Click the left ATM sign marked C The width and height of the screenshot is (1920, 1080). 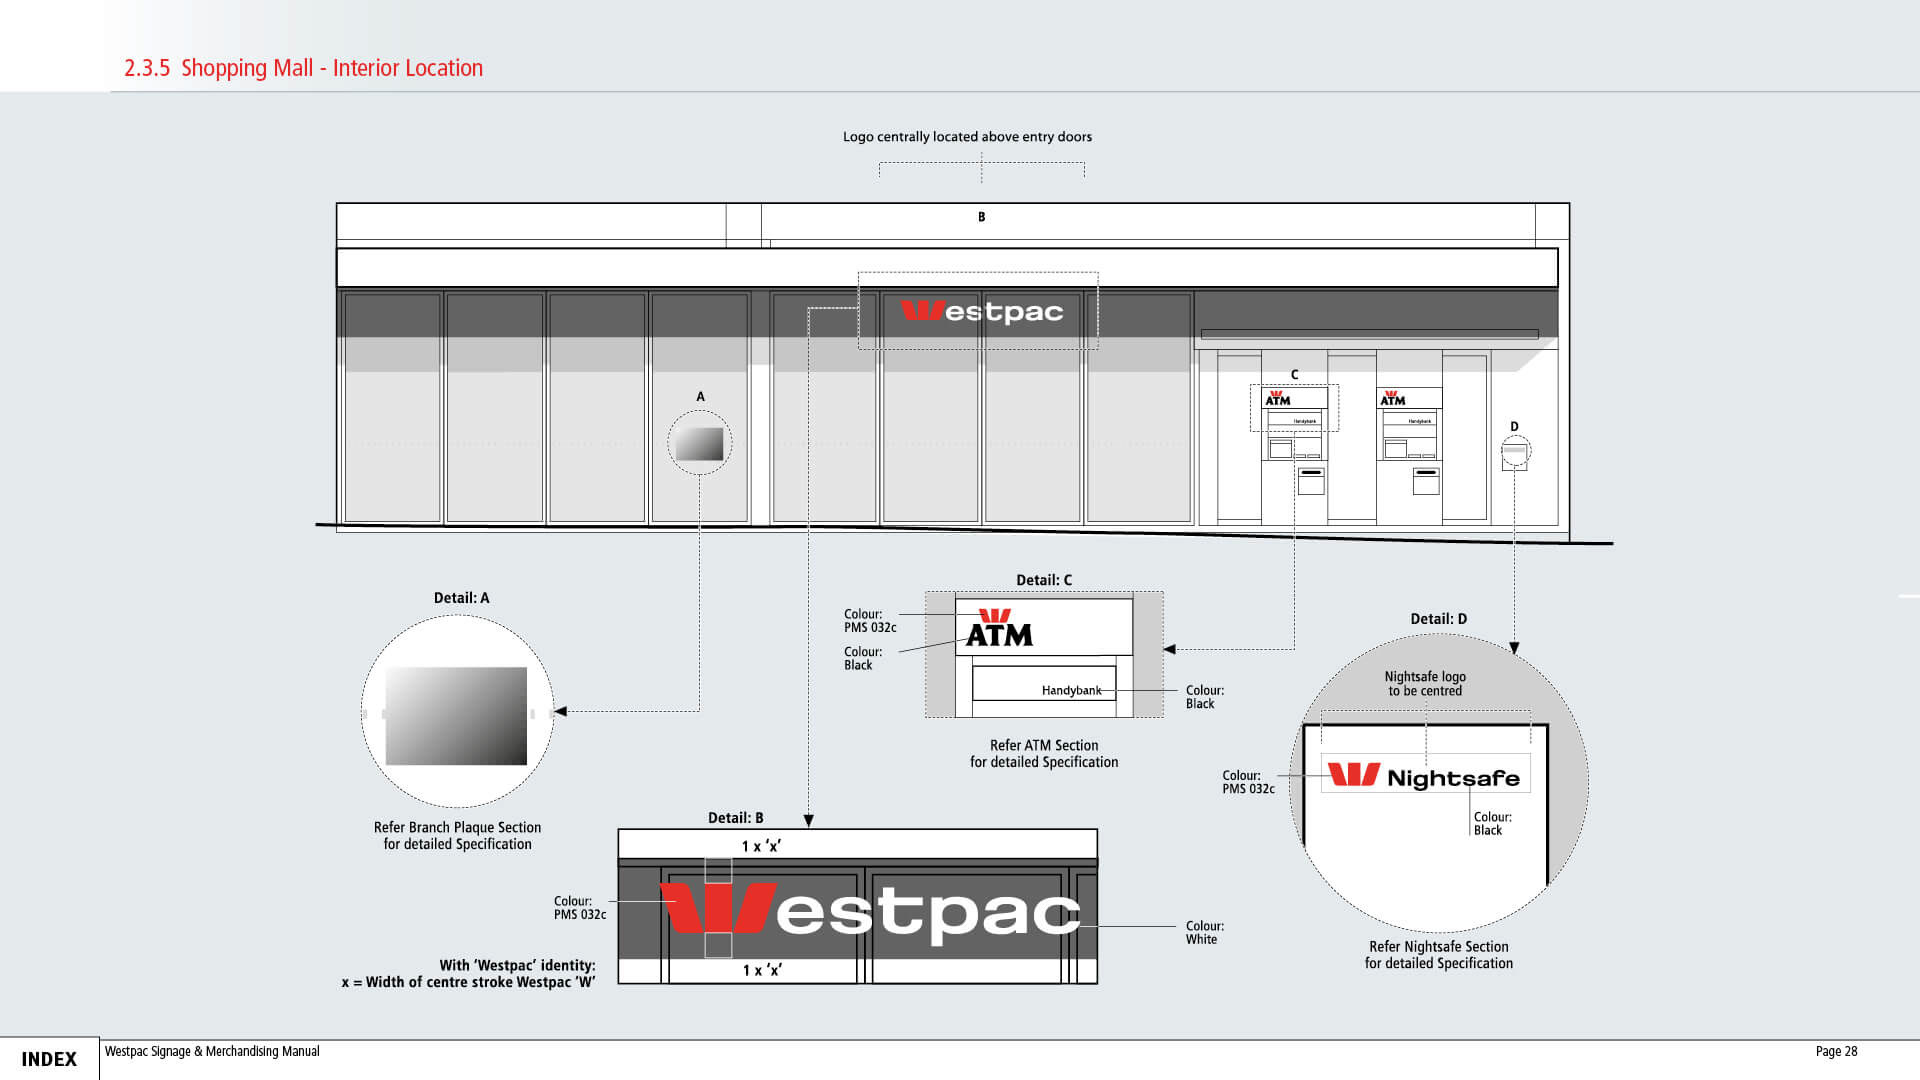tap(1294, 397)
